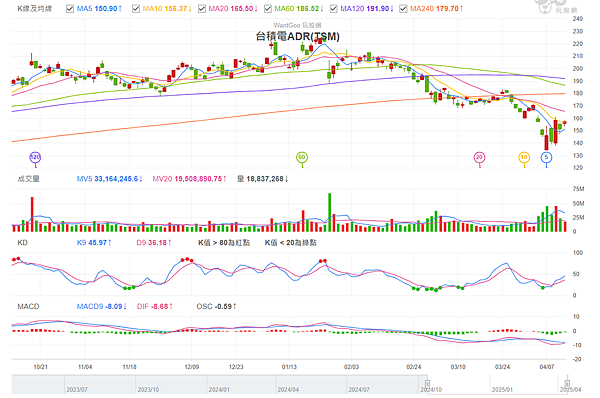
Task: Click the 02/03 date axis label
Action: (x=351, y=367)
